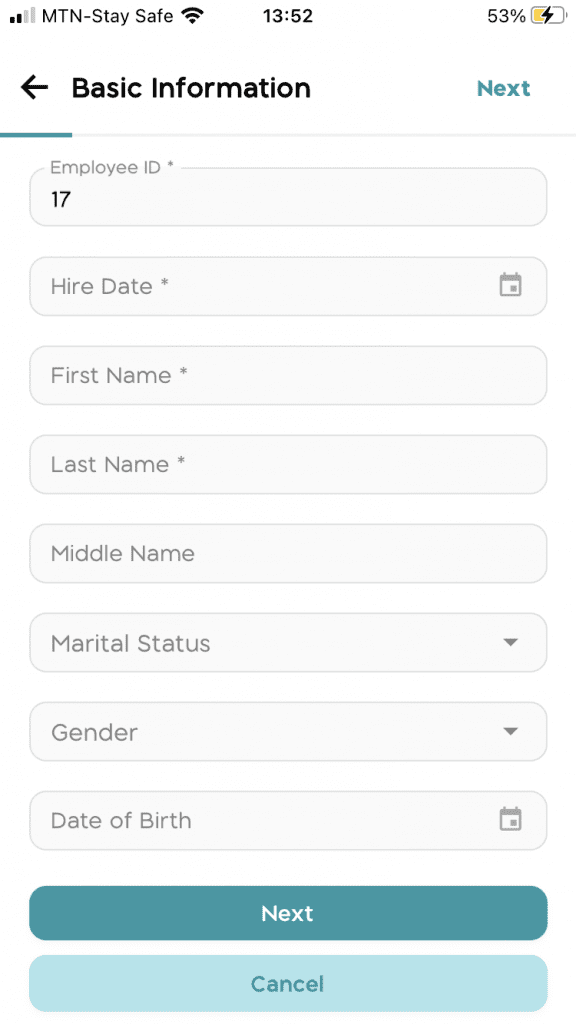The image size is (576, 1024).
Task: Click the Gender dropdown arrow
Action: point(511,731)
